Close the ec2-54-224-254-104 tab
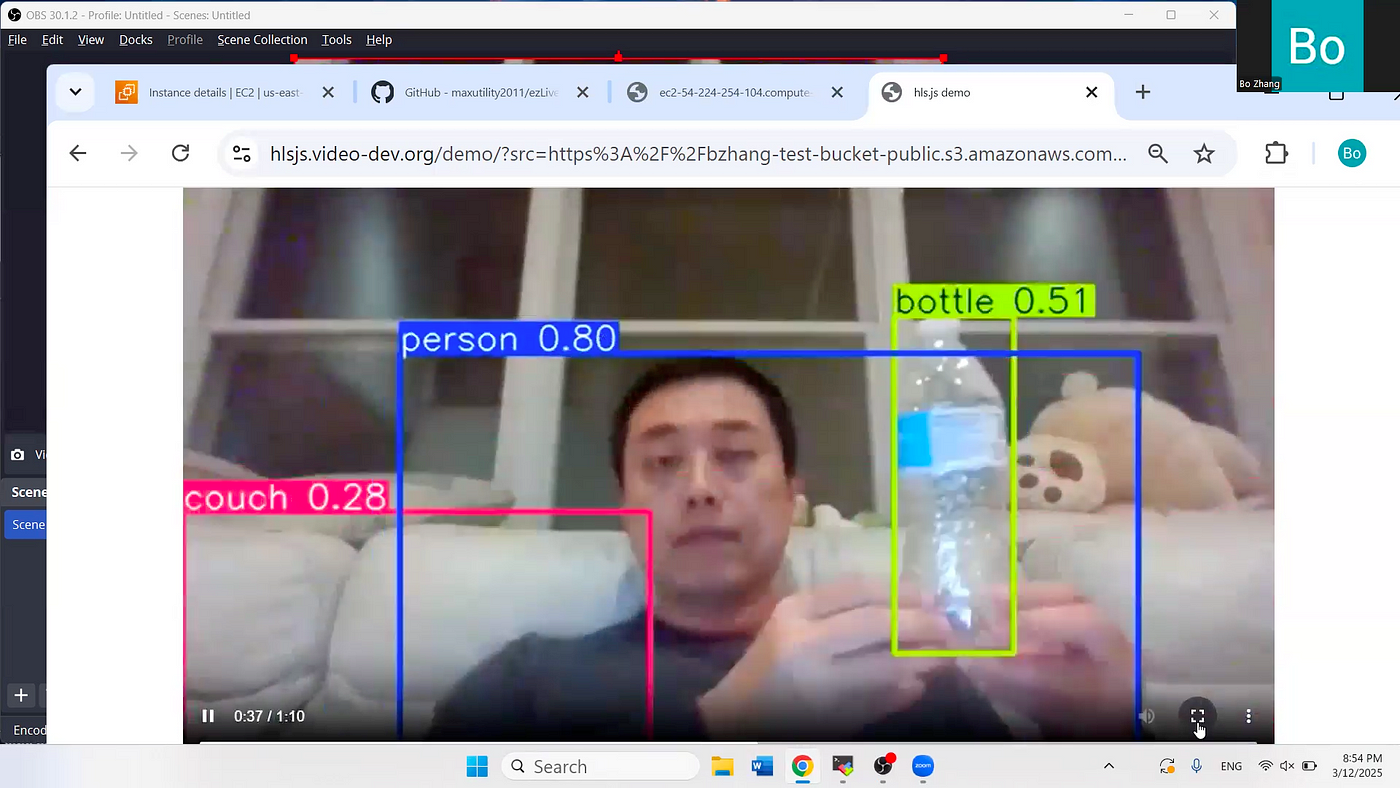1400x788 pixels. tap(837, 92)
